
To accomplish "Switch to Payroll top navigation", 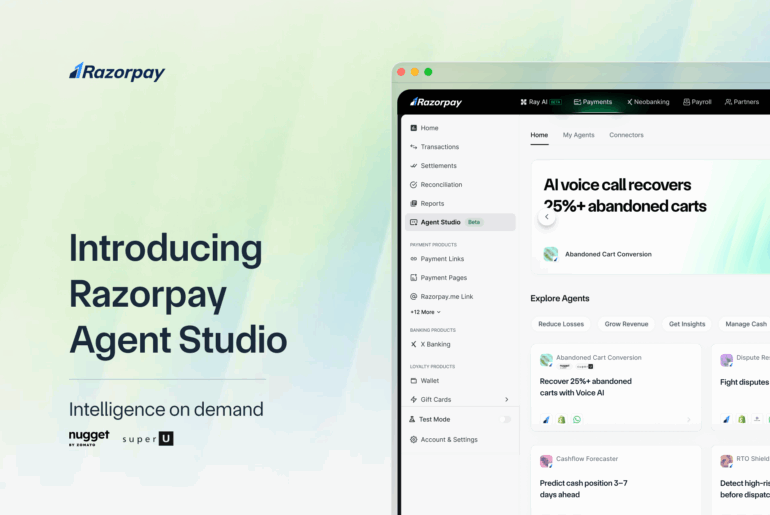I will pyautogui.click(x=697, y=102).
